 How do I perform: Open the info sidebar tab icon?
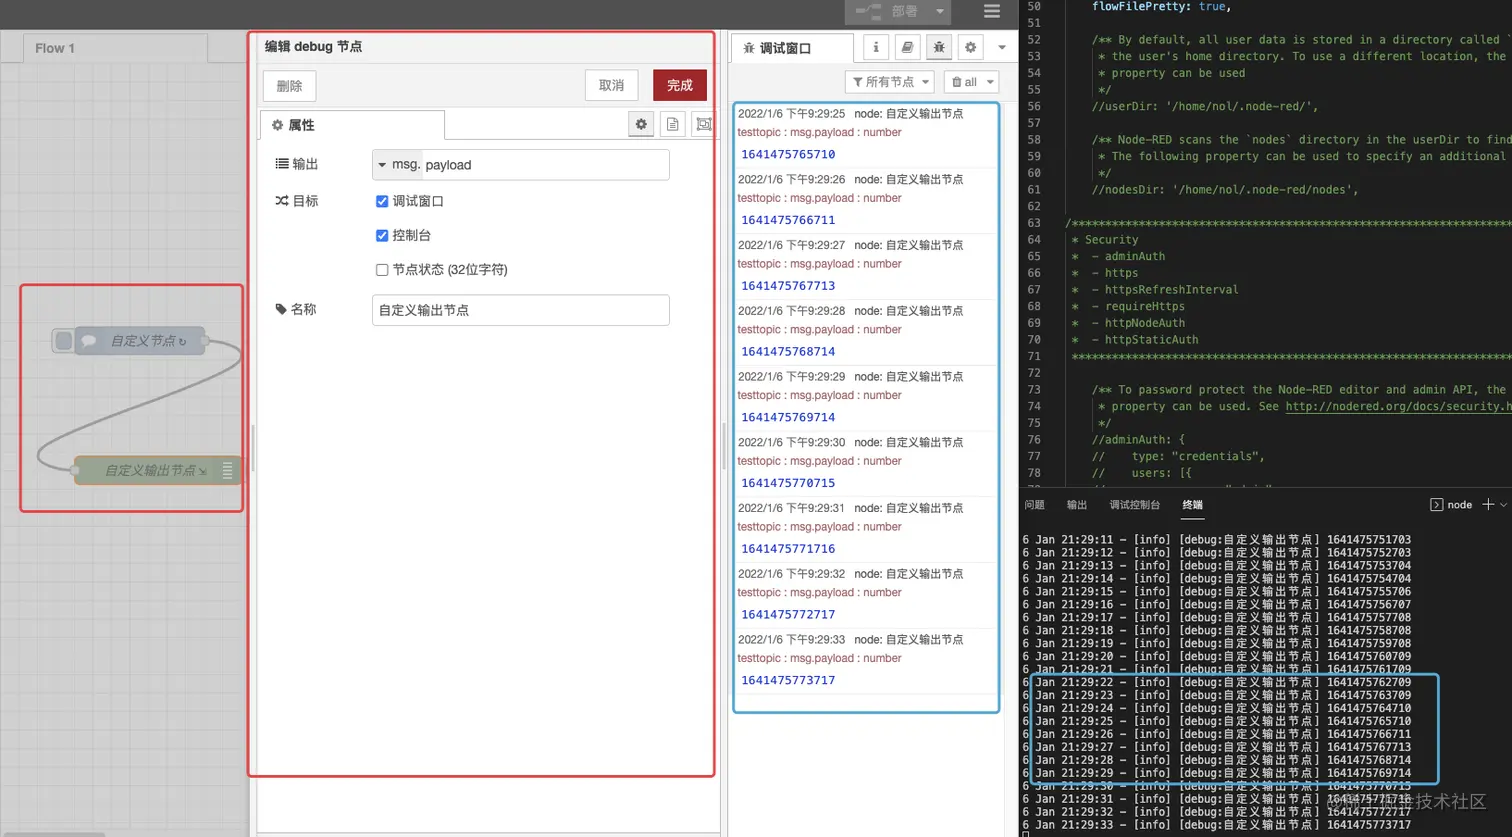876,47
